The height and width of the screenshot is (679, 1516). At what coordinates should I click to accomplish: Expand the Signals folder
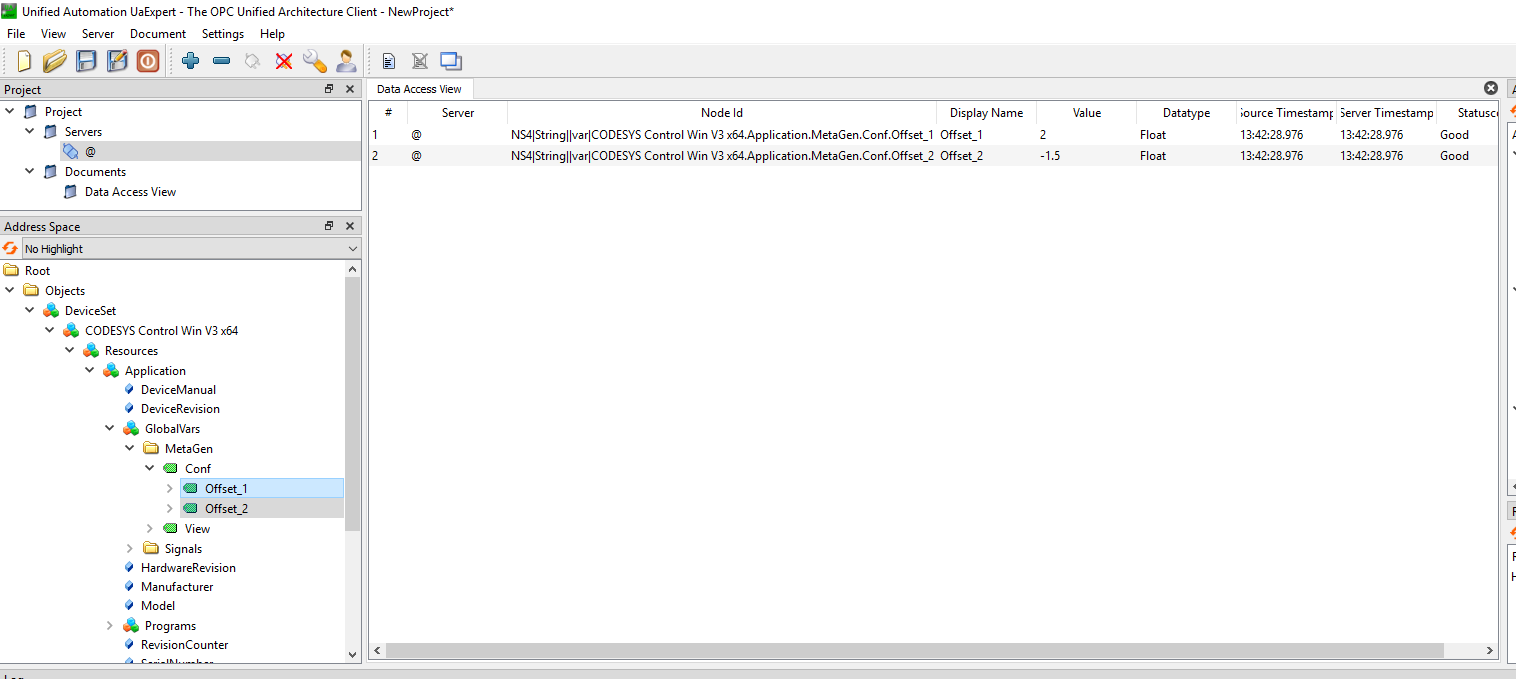[x=130, y=548]
